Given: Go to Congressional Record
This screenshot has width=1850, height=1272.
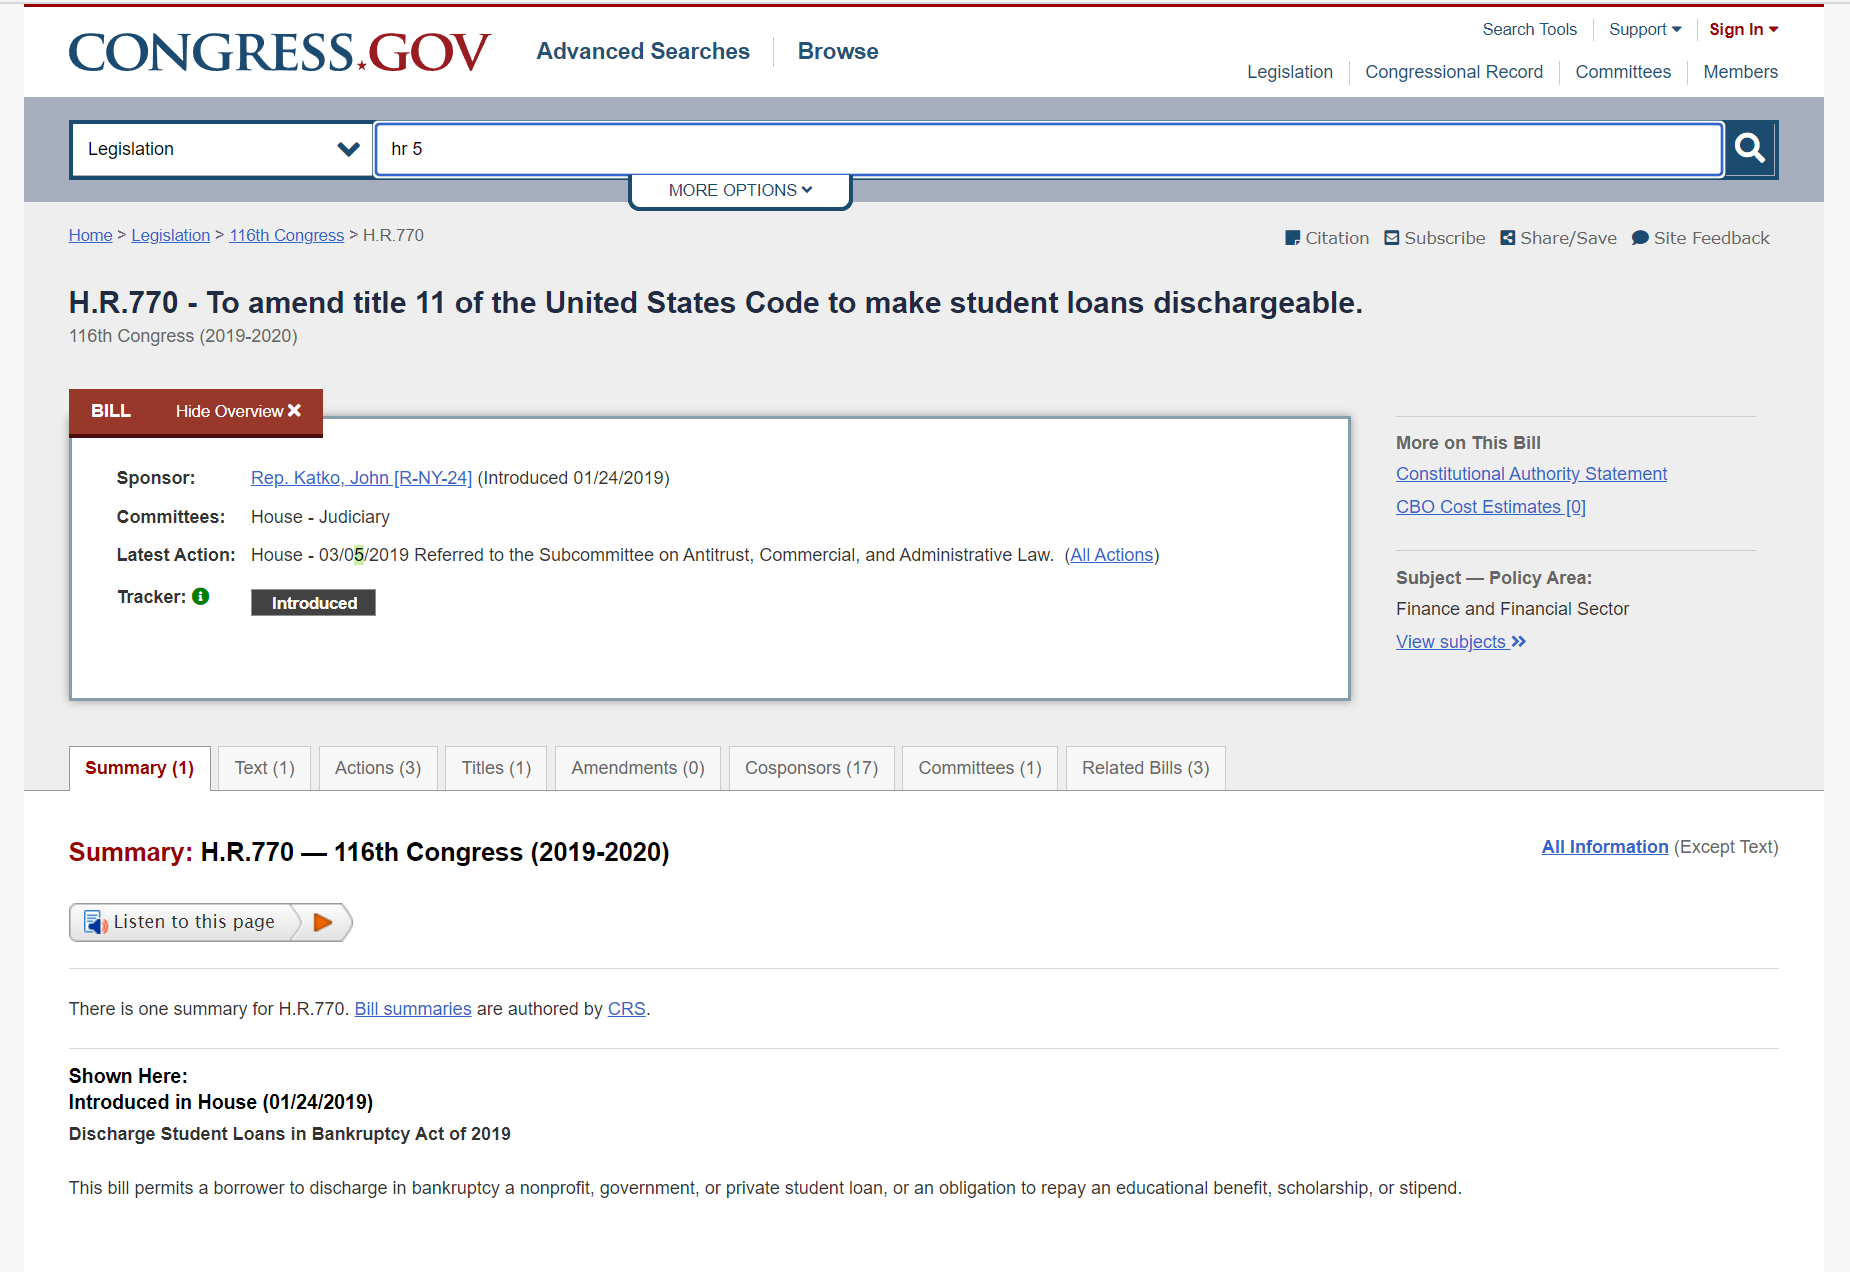Looking at the screenshot, I should pos(1454,72).
